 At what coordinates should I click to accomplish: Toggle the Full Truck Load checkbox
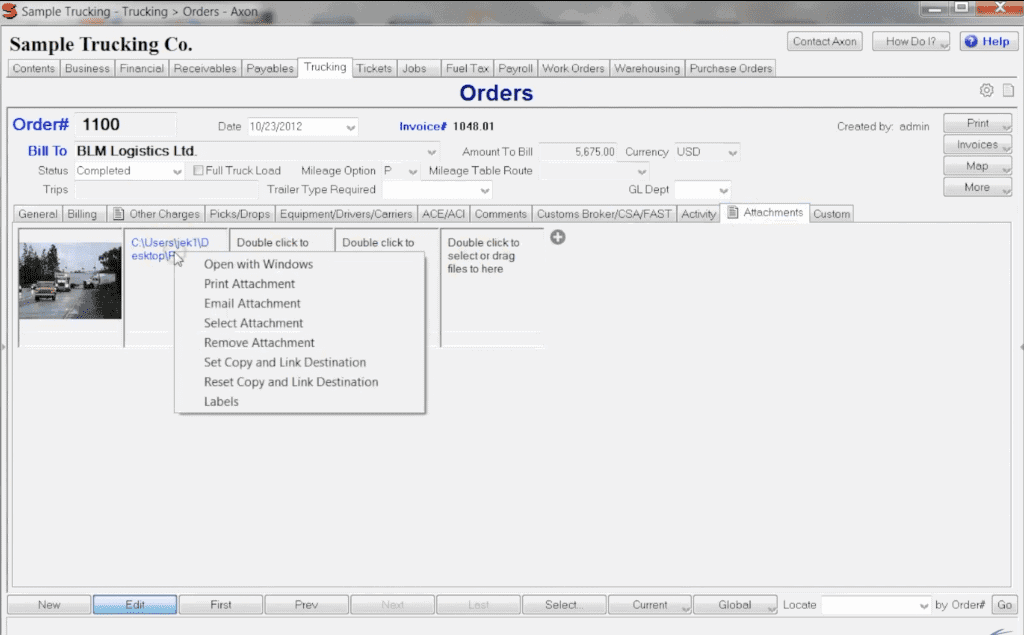coord(199,171)
